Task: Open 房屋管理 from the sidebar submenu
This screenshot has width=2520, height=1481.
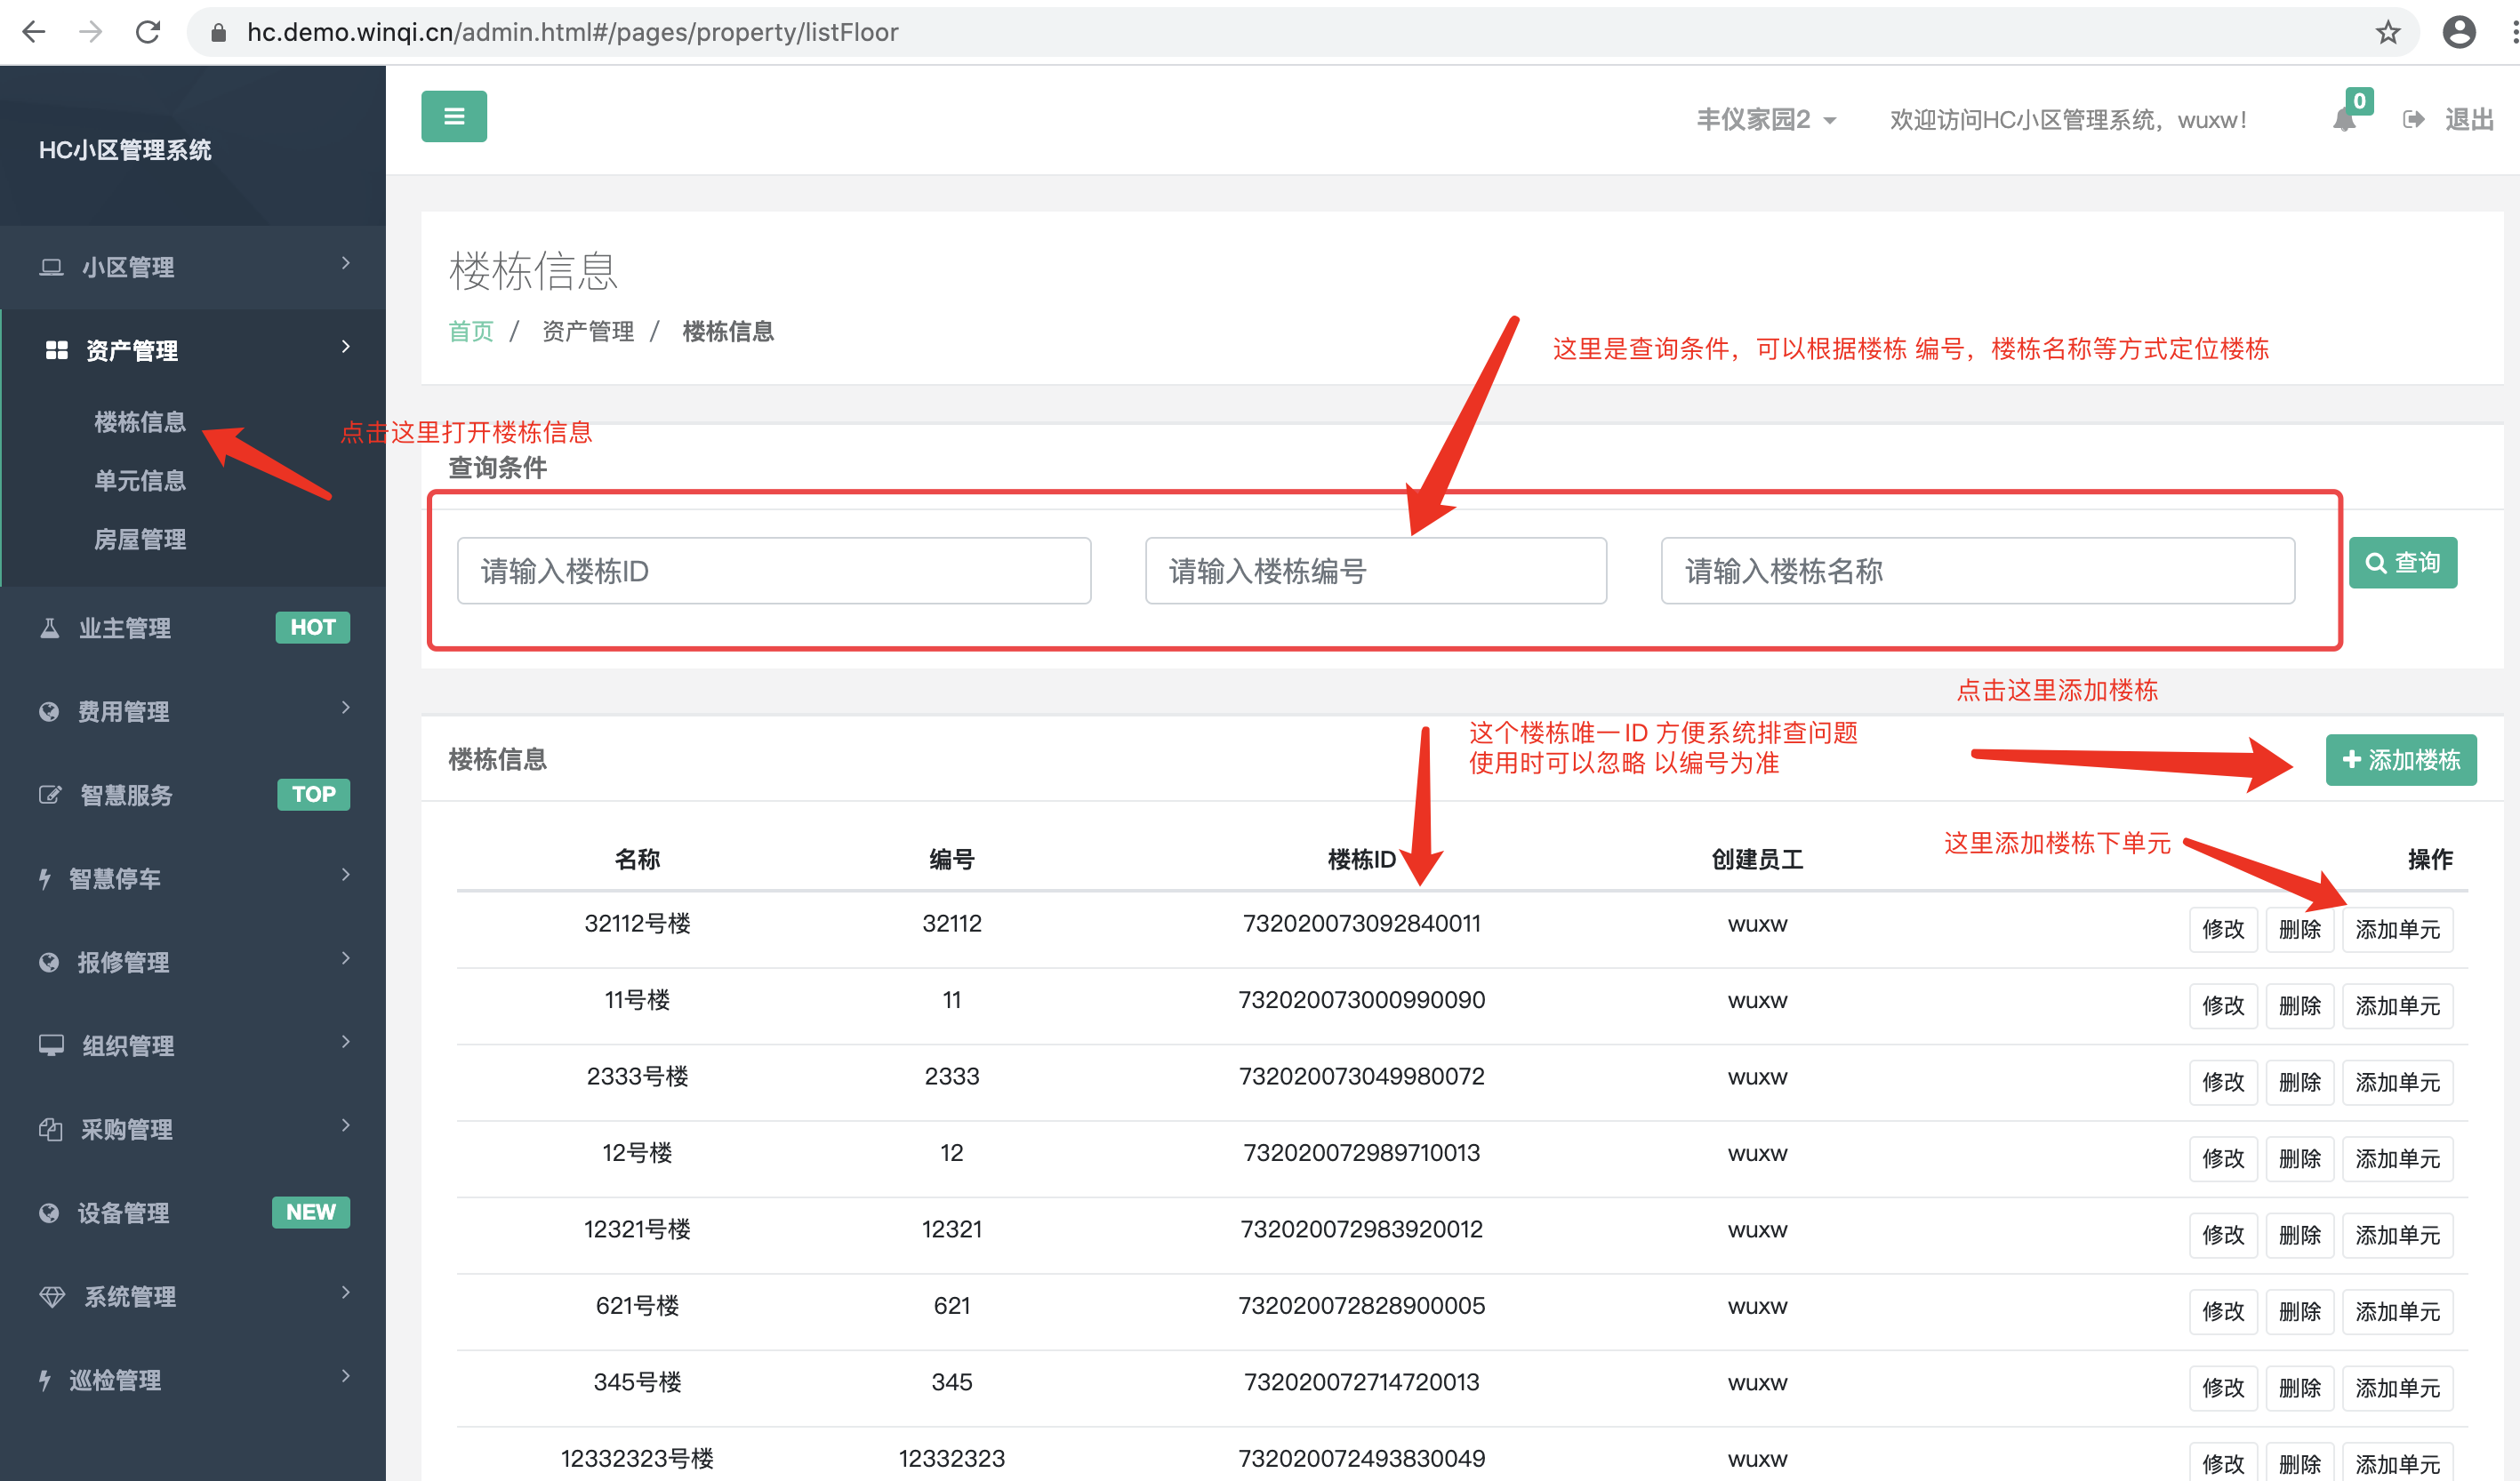Action: coord(140,540)
